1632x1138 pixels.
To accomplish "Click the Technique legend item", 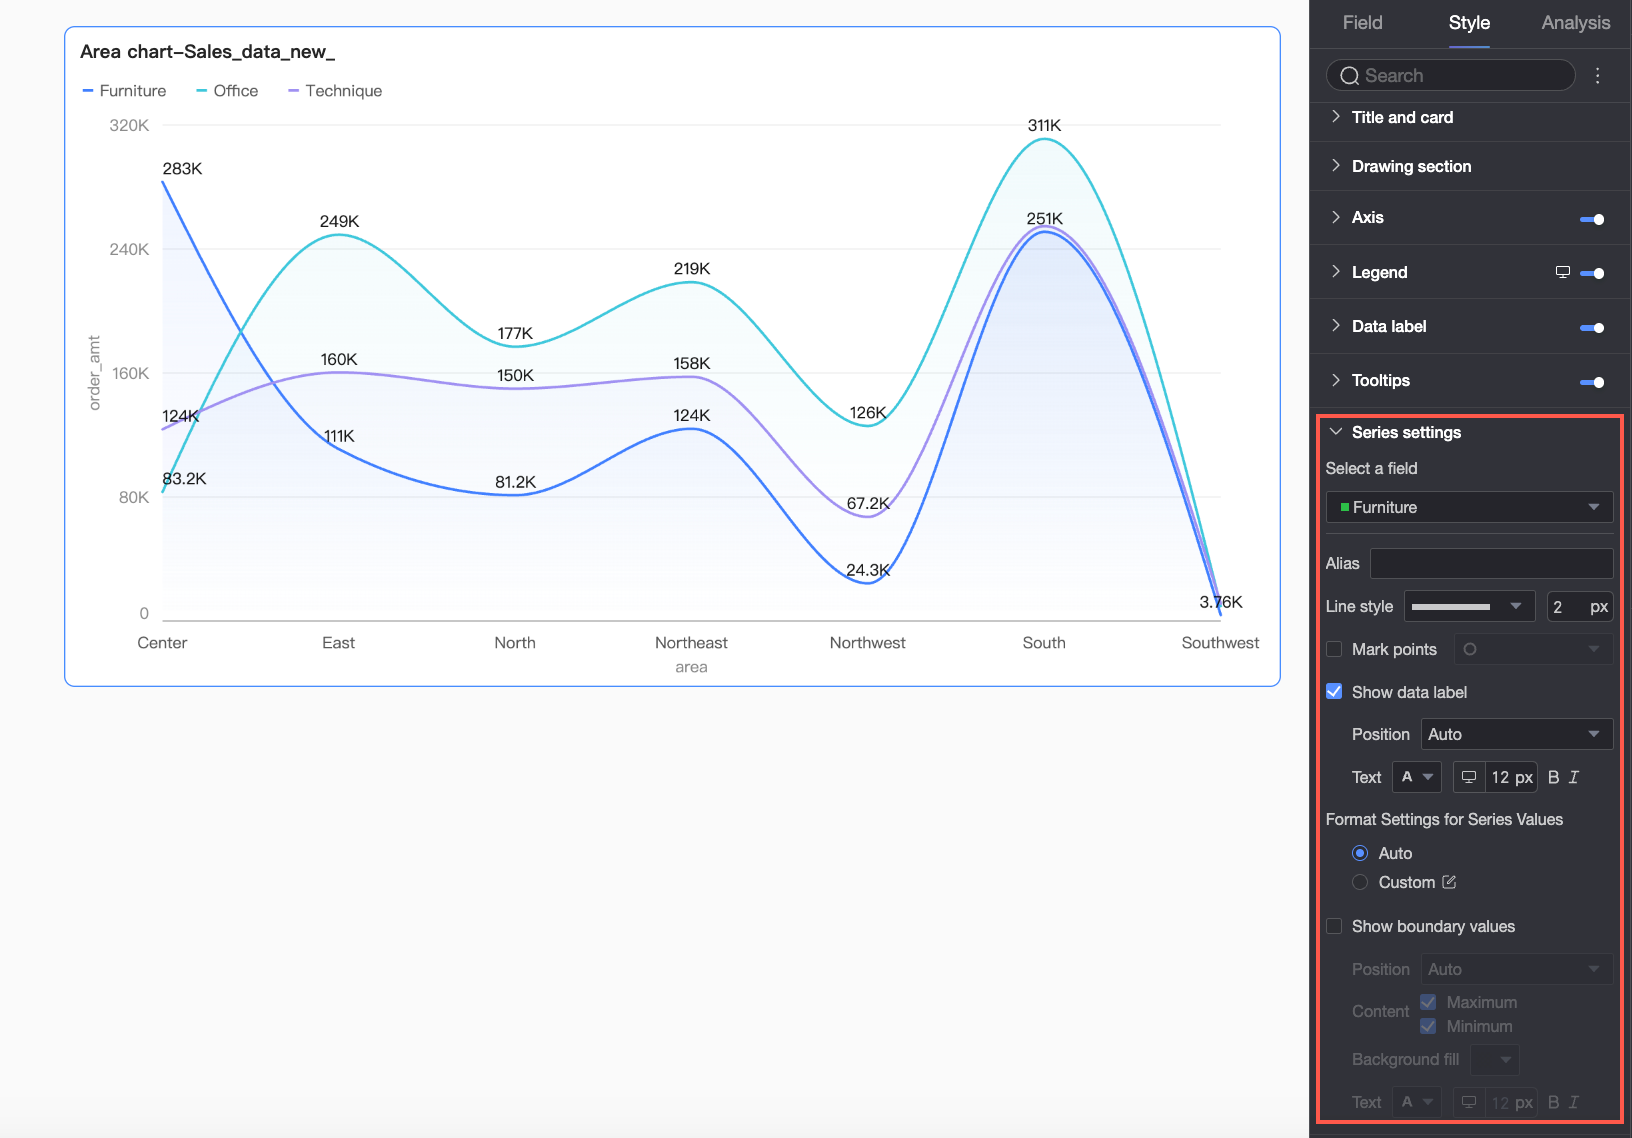I will point(335,91).
